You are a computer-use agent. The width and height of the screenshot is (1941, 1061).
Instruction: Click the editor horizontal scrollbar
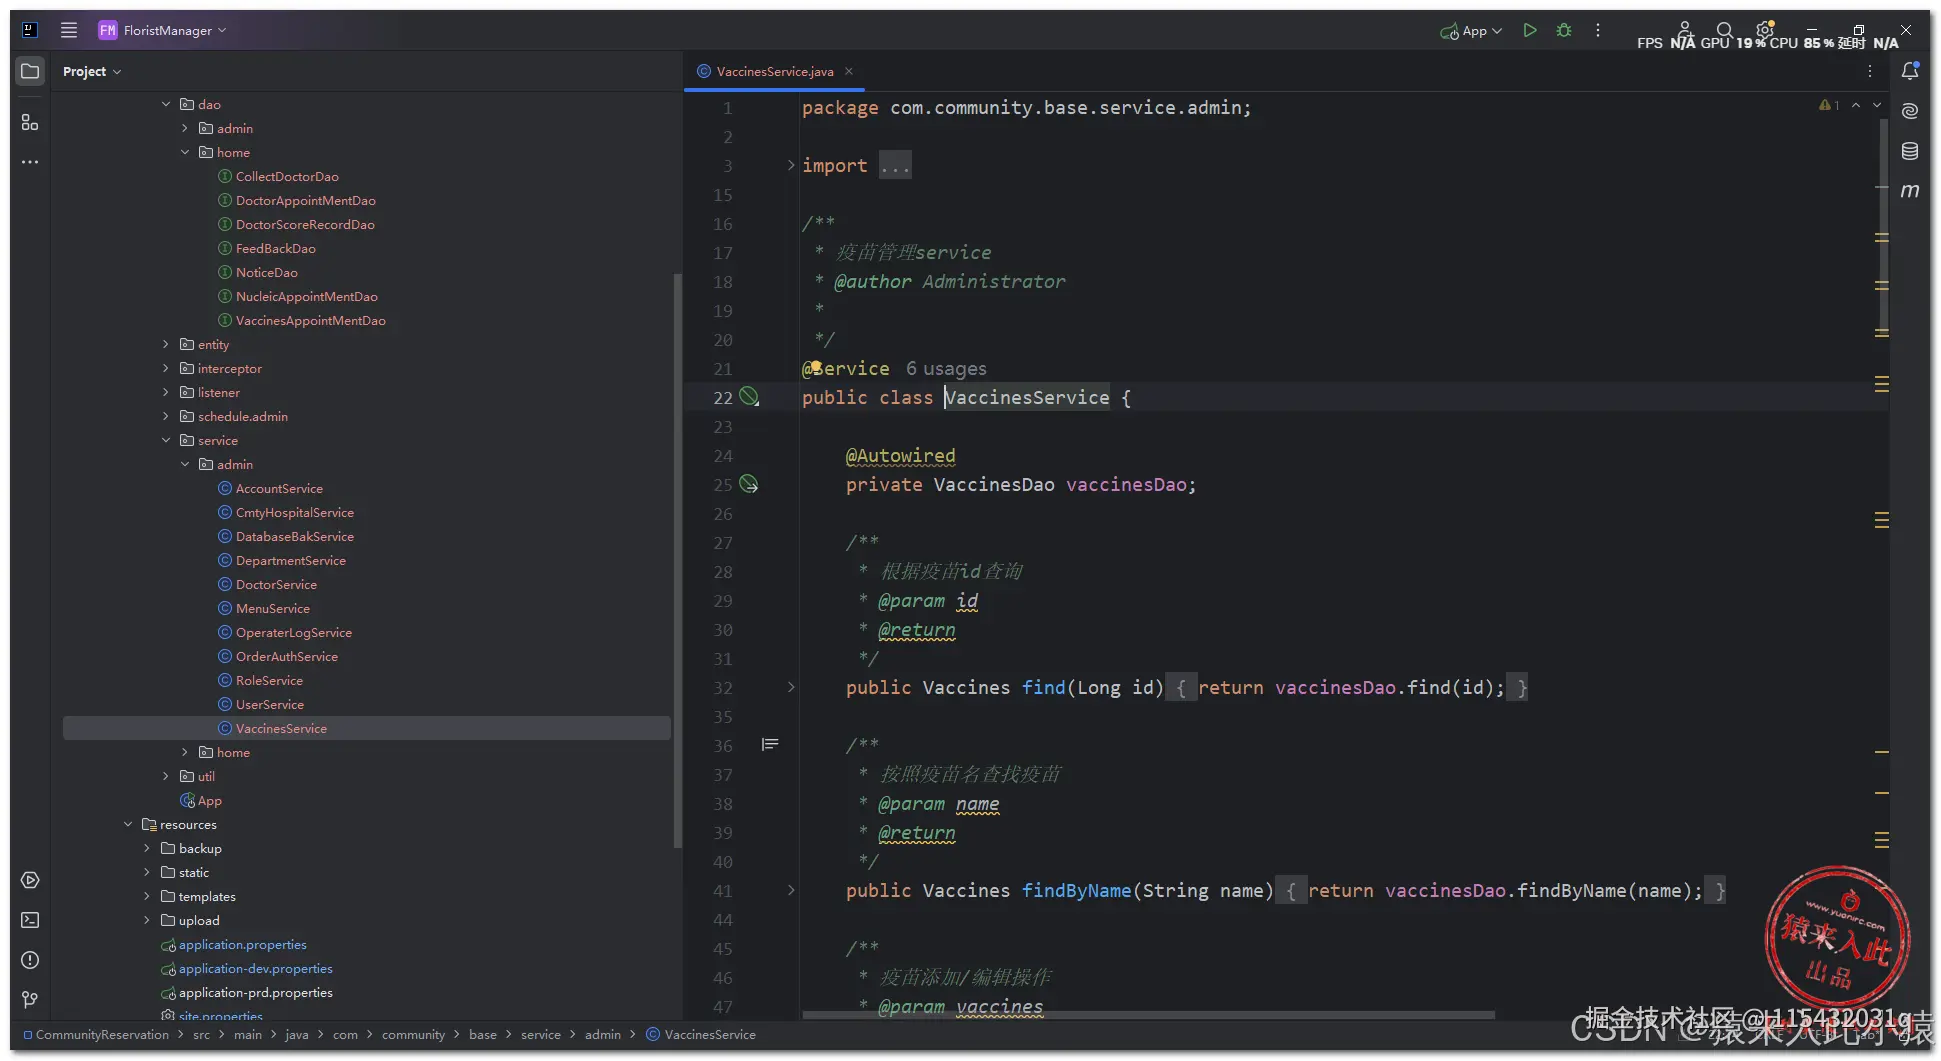1148,1015
